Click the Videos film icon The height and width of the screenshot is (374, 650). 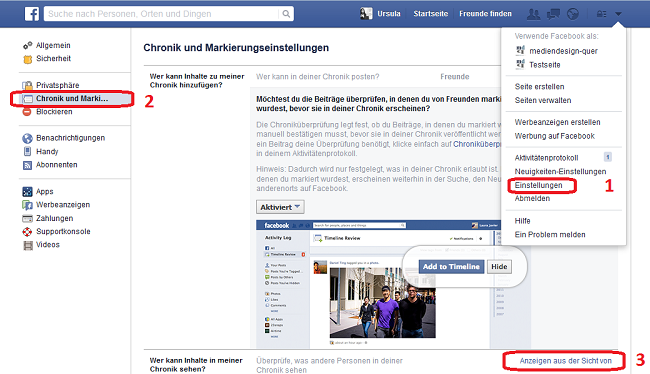click(x=28, y=245)
